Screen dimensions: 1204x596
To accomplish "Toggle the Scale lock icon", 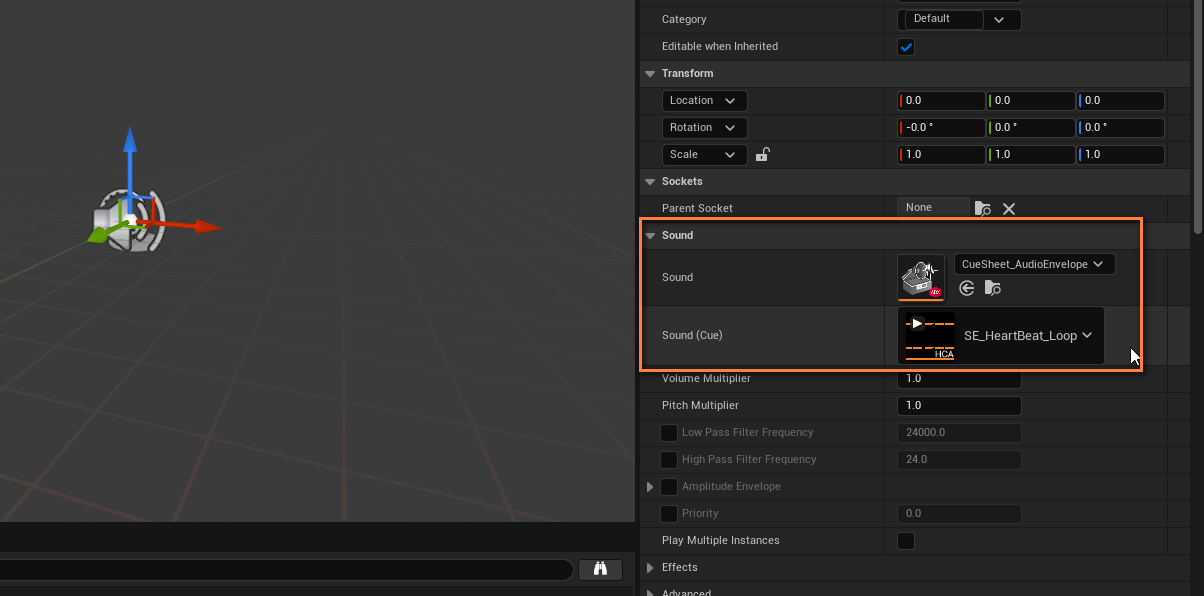I will coord(762,155).
